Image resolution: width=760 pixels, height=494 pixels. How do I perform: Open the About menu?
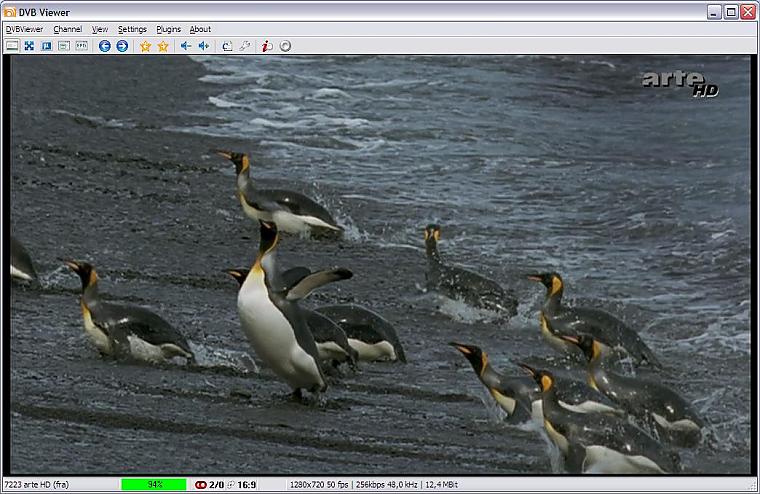point(200,29)
